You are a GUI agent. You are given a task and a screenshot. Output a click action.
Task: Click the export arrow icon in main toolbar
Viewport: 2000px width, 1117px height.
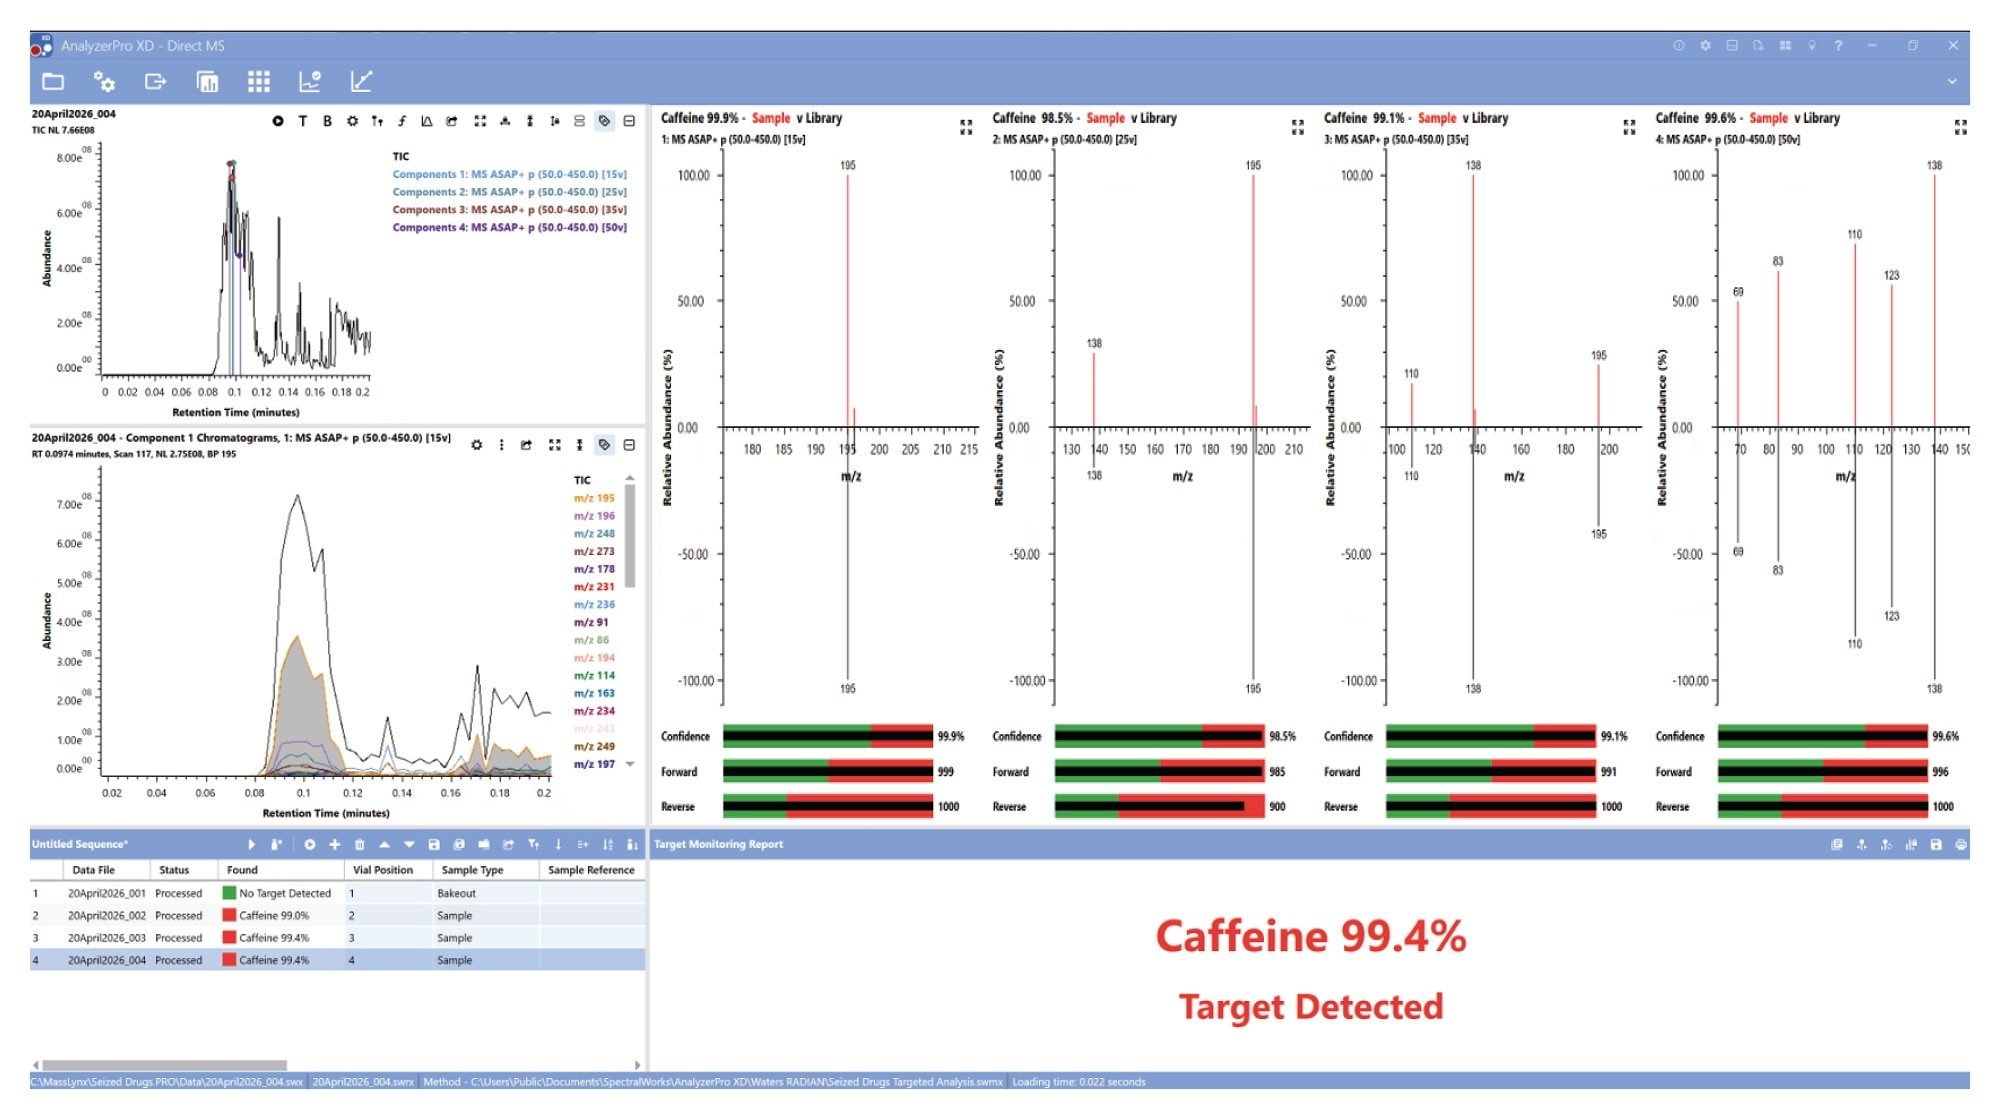[155, 81]
